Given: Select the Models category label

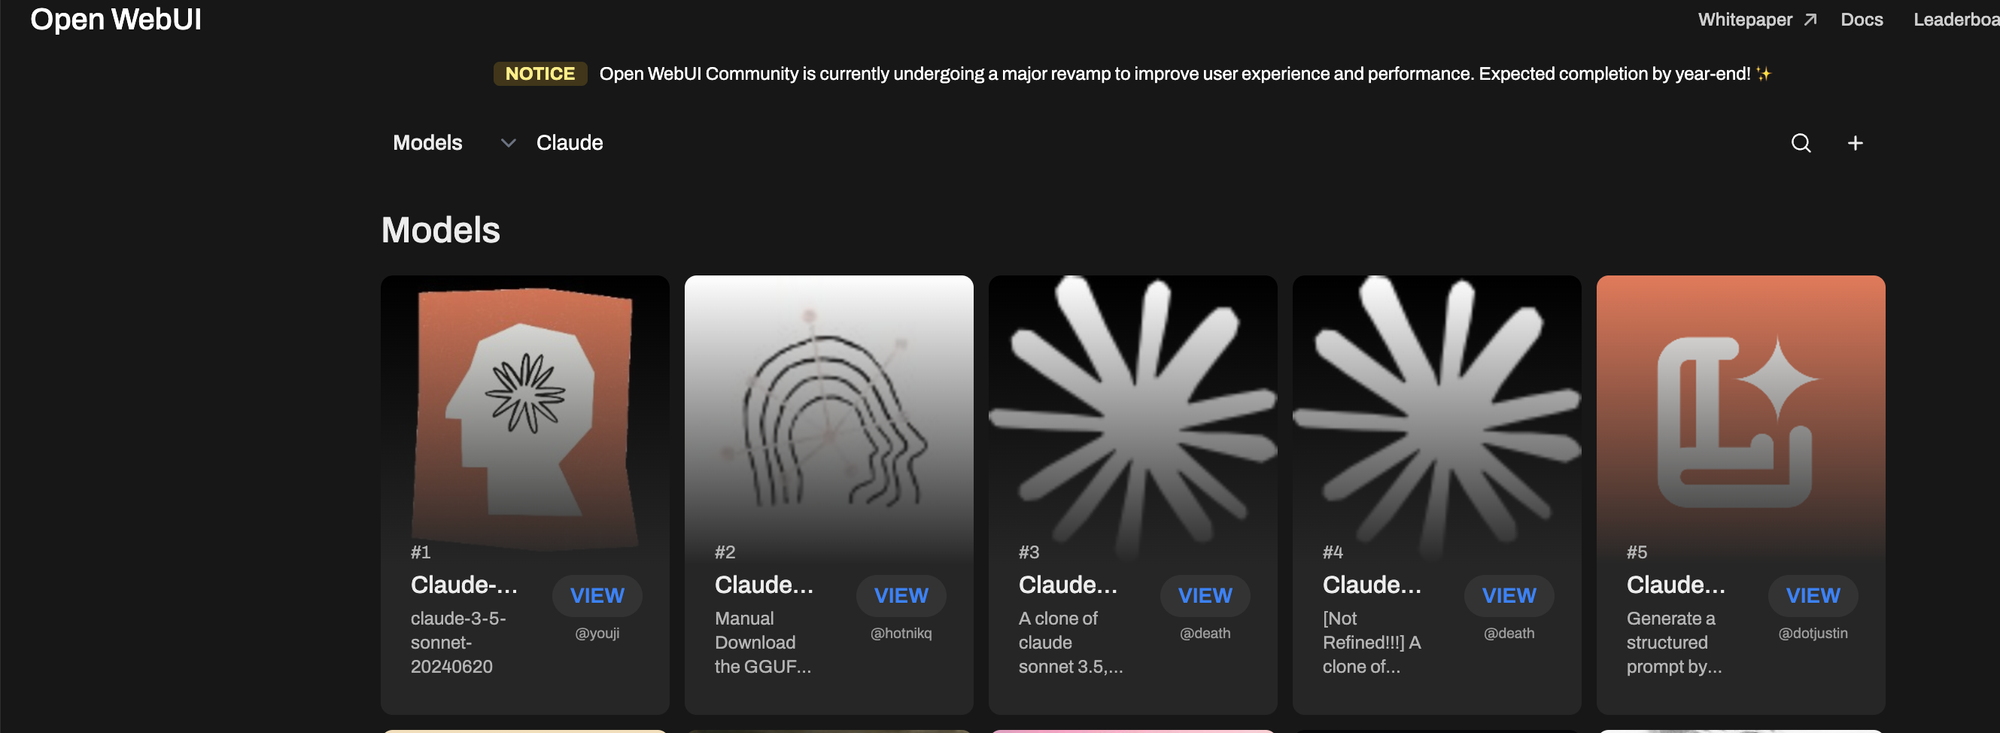Looking at the screenshot, I should click(x=428, y=143).
